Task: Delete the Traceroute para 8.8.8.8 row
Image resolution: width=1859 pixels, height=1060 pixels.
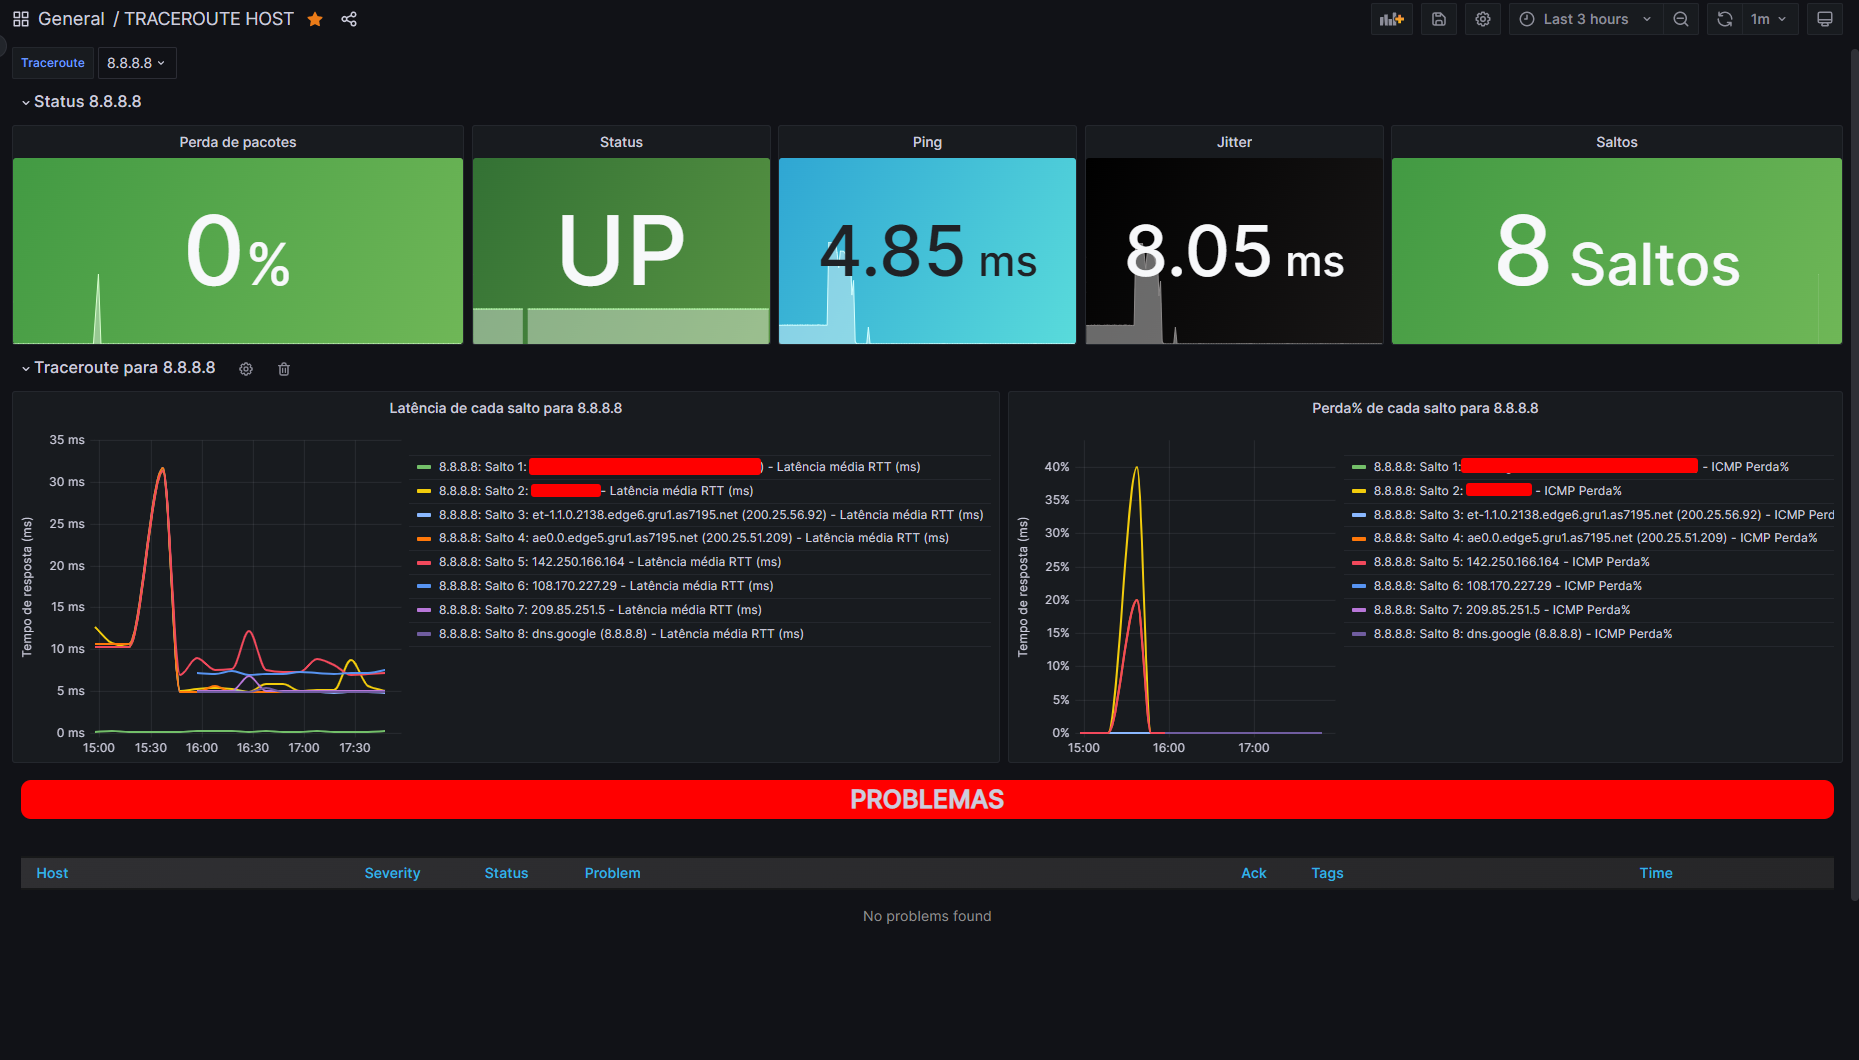Action: pyautogui.click(x=284, y=369)
